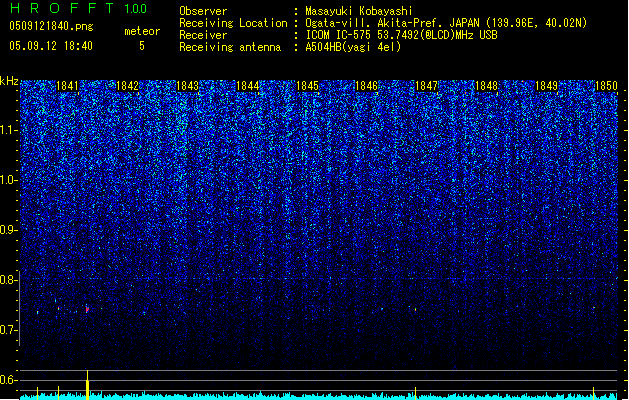The height and width of the screenshot is (400, 629).
Task: Click the 1.1 kHz axis tick label
Action: click(9, 130)
